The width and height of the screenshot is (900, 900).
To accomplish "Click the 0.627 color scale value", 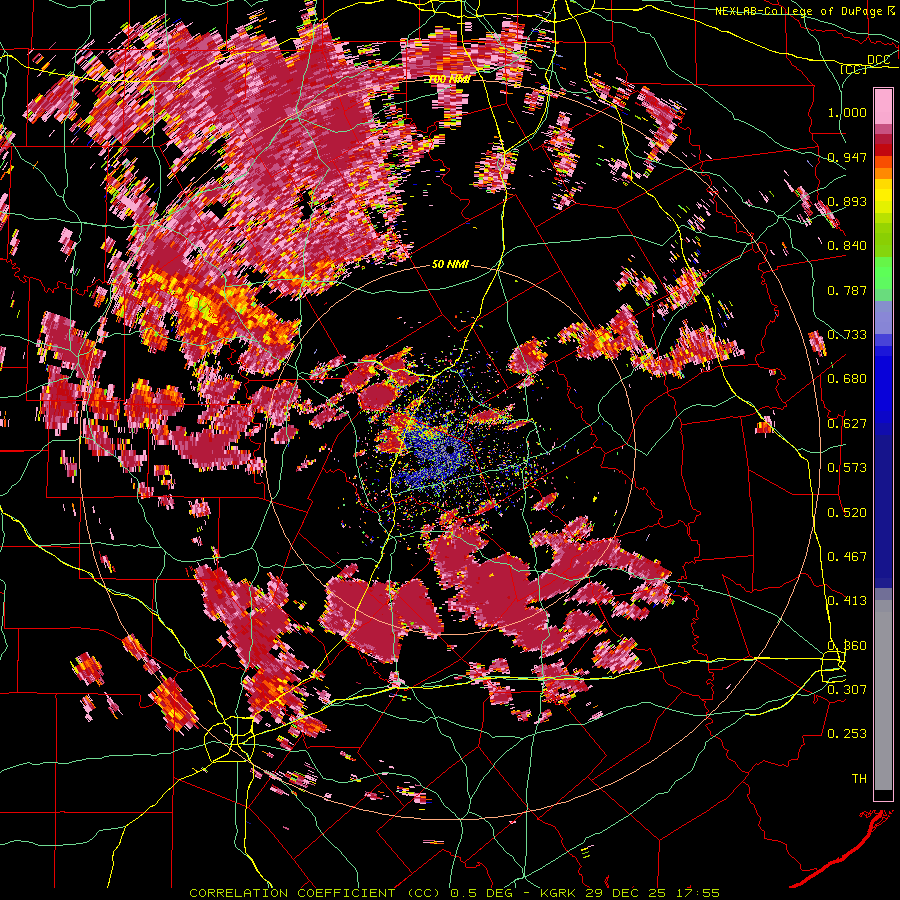I will point(847,424).
